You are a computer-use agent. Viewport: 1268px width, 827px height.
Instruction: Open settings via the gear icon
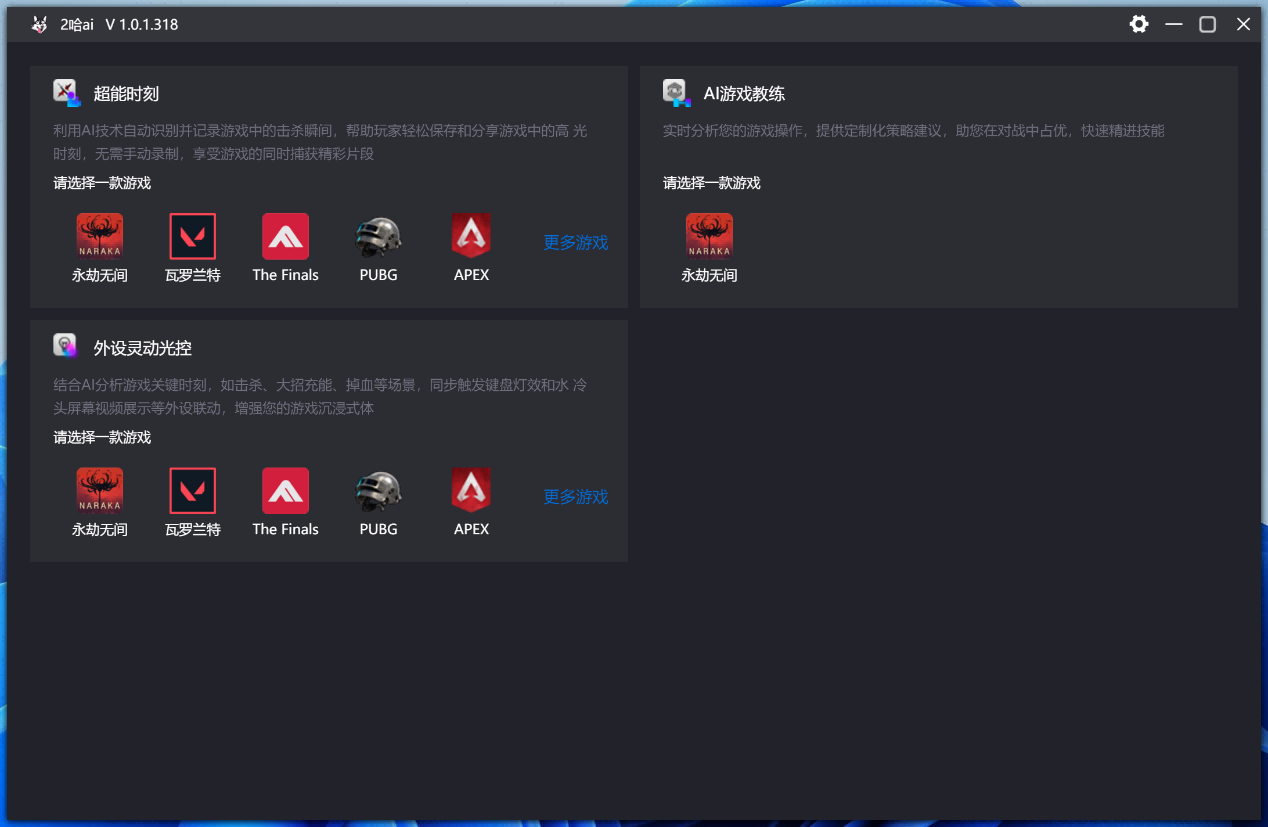[x=1139, y=24]
